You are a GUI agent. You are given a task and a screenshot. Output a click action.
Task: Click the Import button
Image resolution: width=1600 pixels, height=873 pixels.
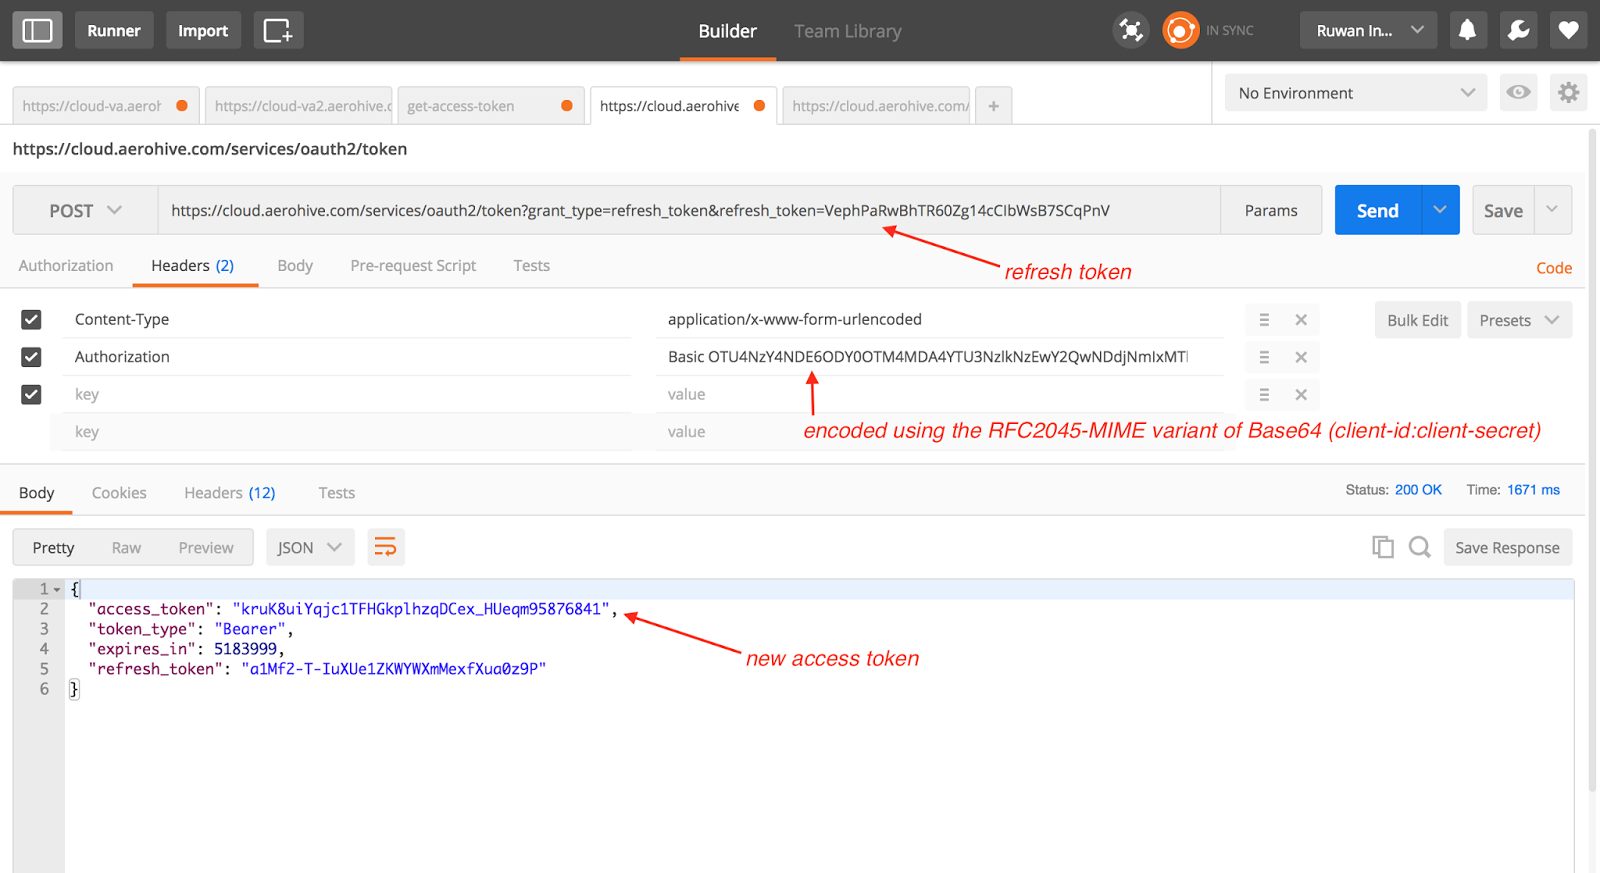(x=203, y=31)
